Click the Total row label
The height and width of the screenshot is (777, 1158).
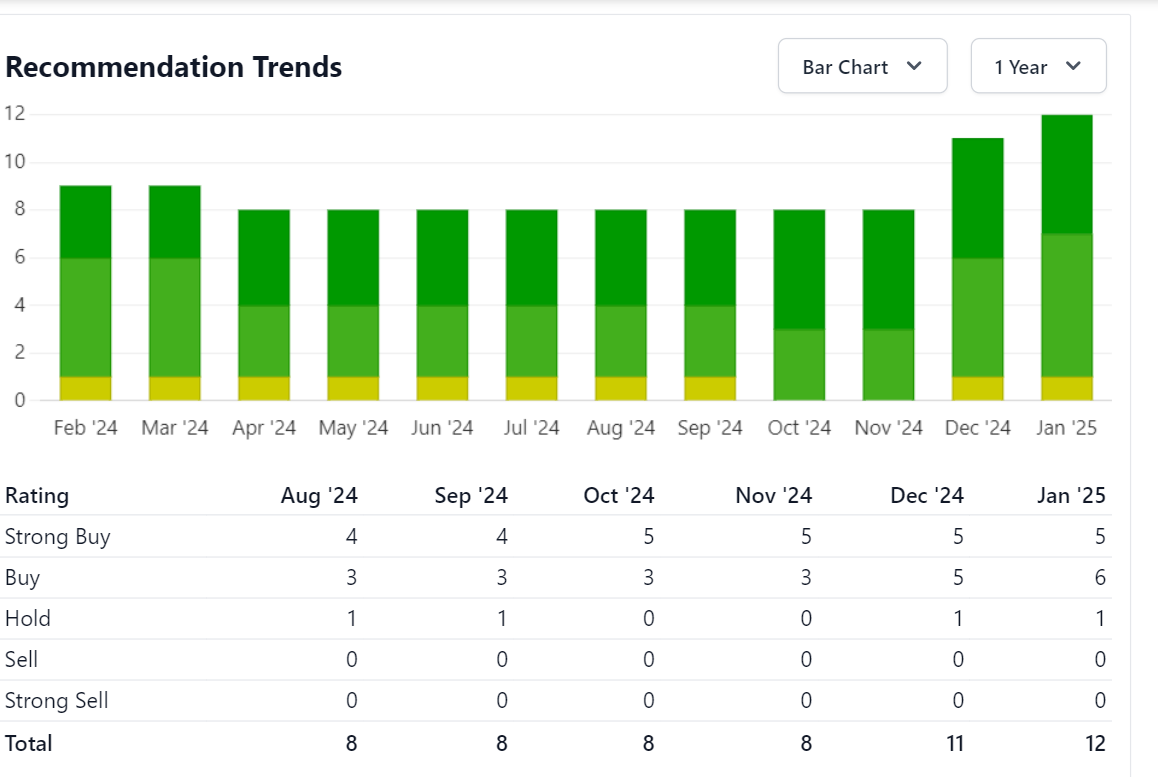coord(29,744)
